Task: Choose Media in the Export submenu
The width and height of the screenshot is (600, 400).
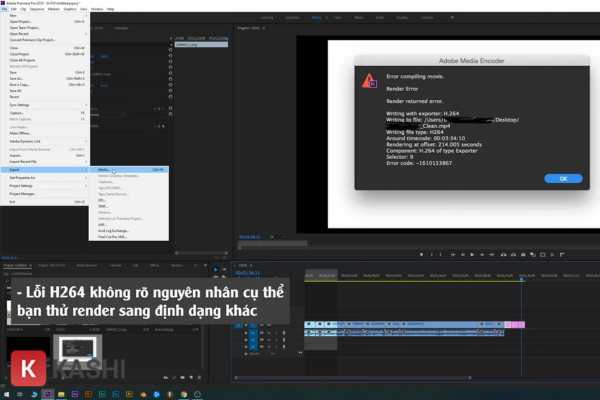Action: click(x=129, y=170)
